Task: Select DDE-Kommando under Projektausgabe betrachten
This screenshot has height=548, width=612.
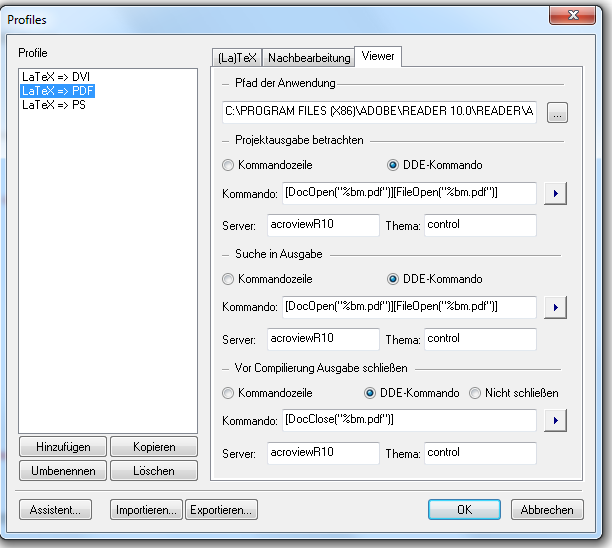Action: pyautogui.click(x=393, y=165)
